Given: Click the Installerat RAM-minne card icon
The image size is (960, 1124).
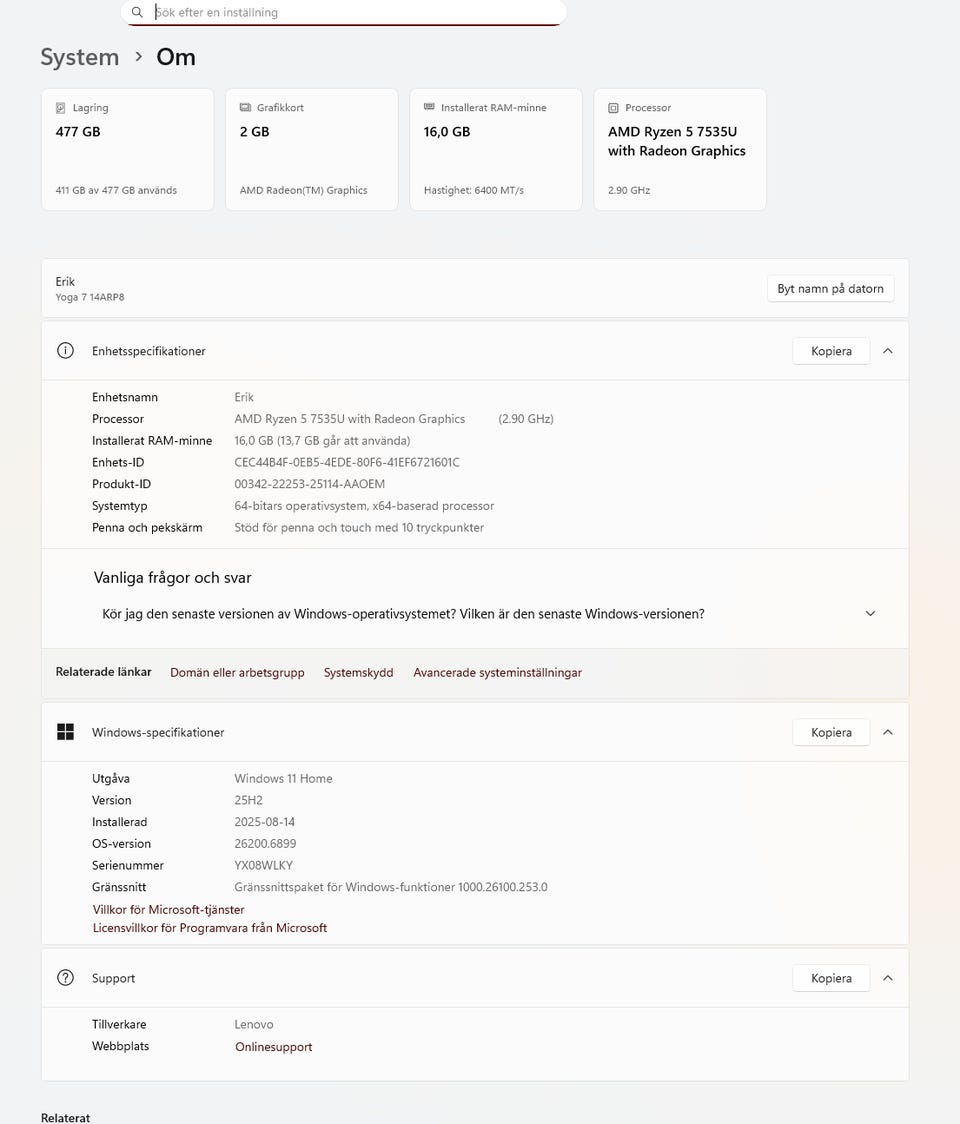Looking at the screenshot, I should point(429,107).
